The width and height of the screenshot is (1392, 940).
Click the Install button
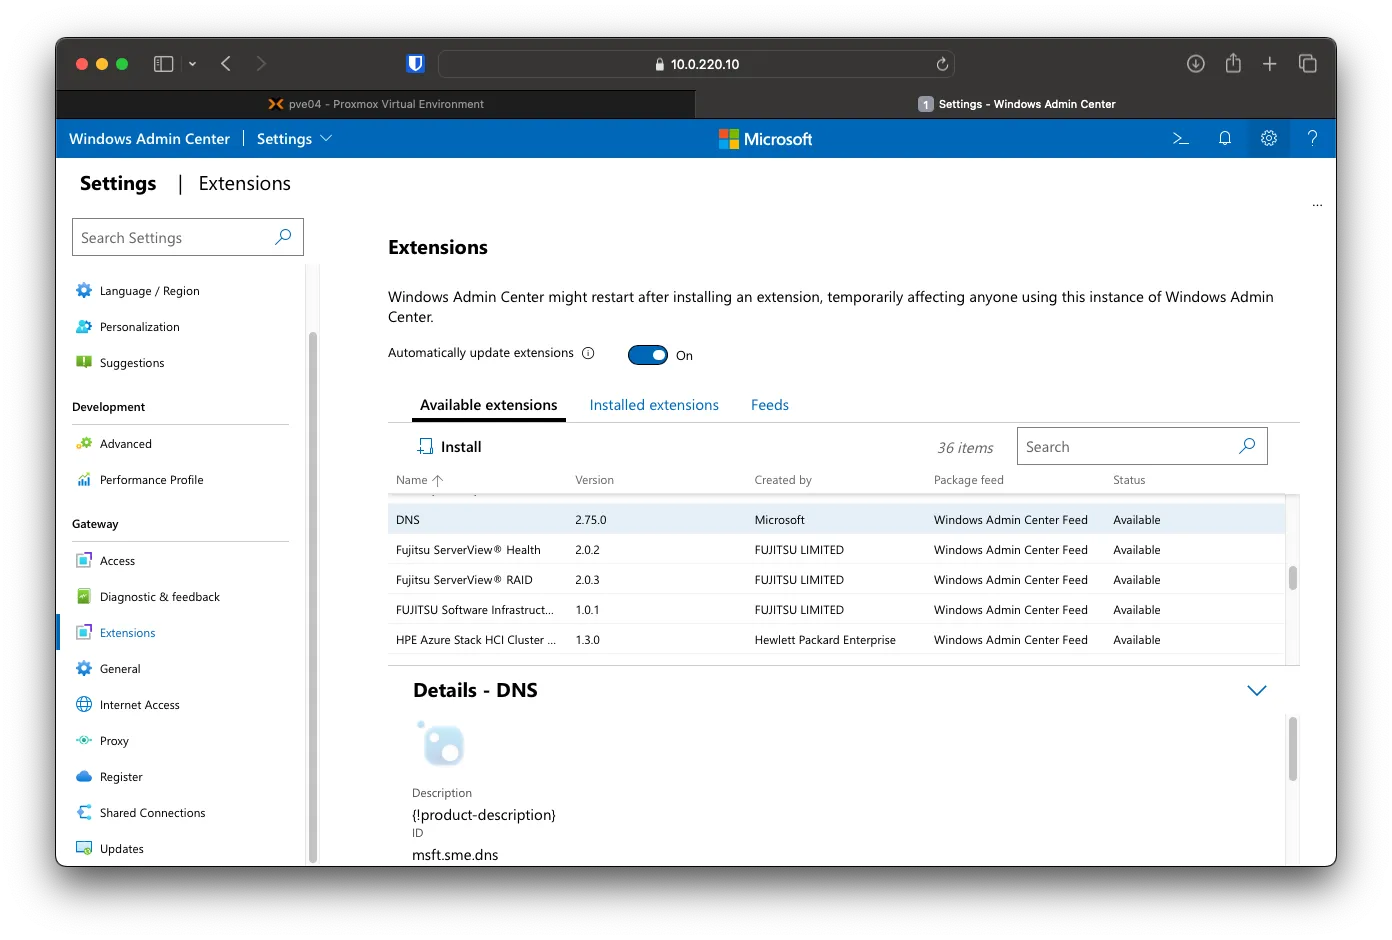coord(449,447)
